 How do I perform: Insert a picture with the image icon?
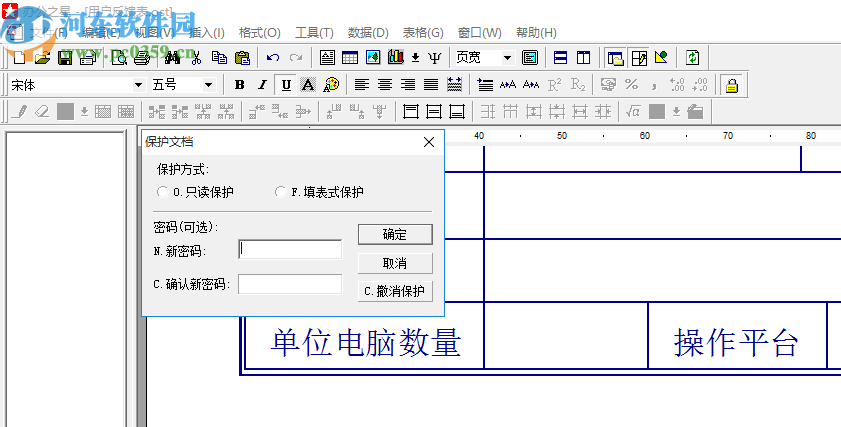373,57
